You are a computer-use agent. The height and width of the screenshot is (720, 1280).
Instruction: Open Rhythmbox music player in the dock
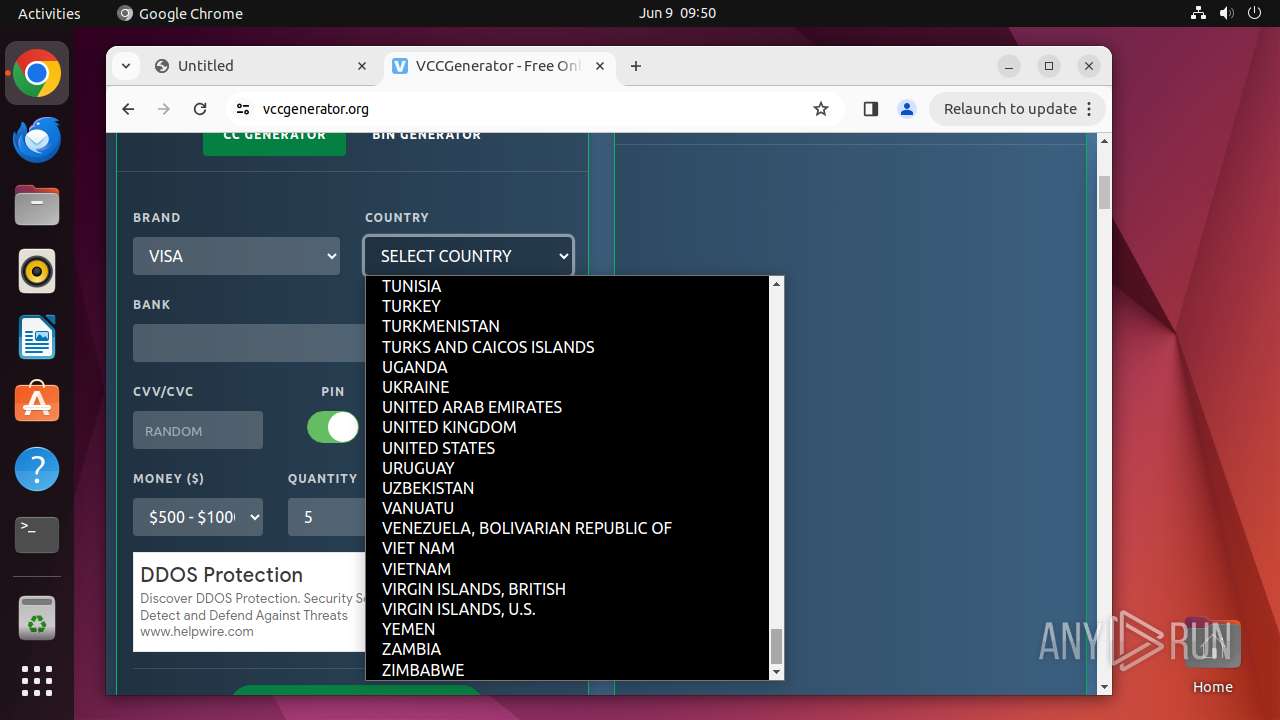coord(37,271)
